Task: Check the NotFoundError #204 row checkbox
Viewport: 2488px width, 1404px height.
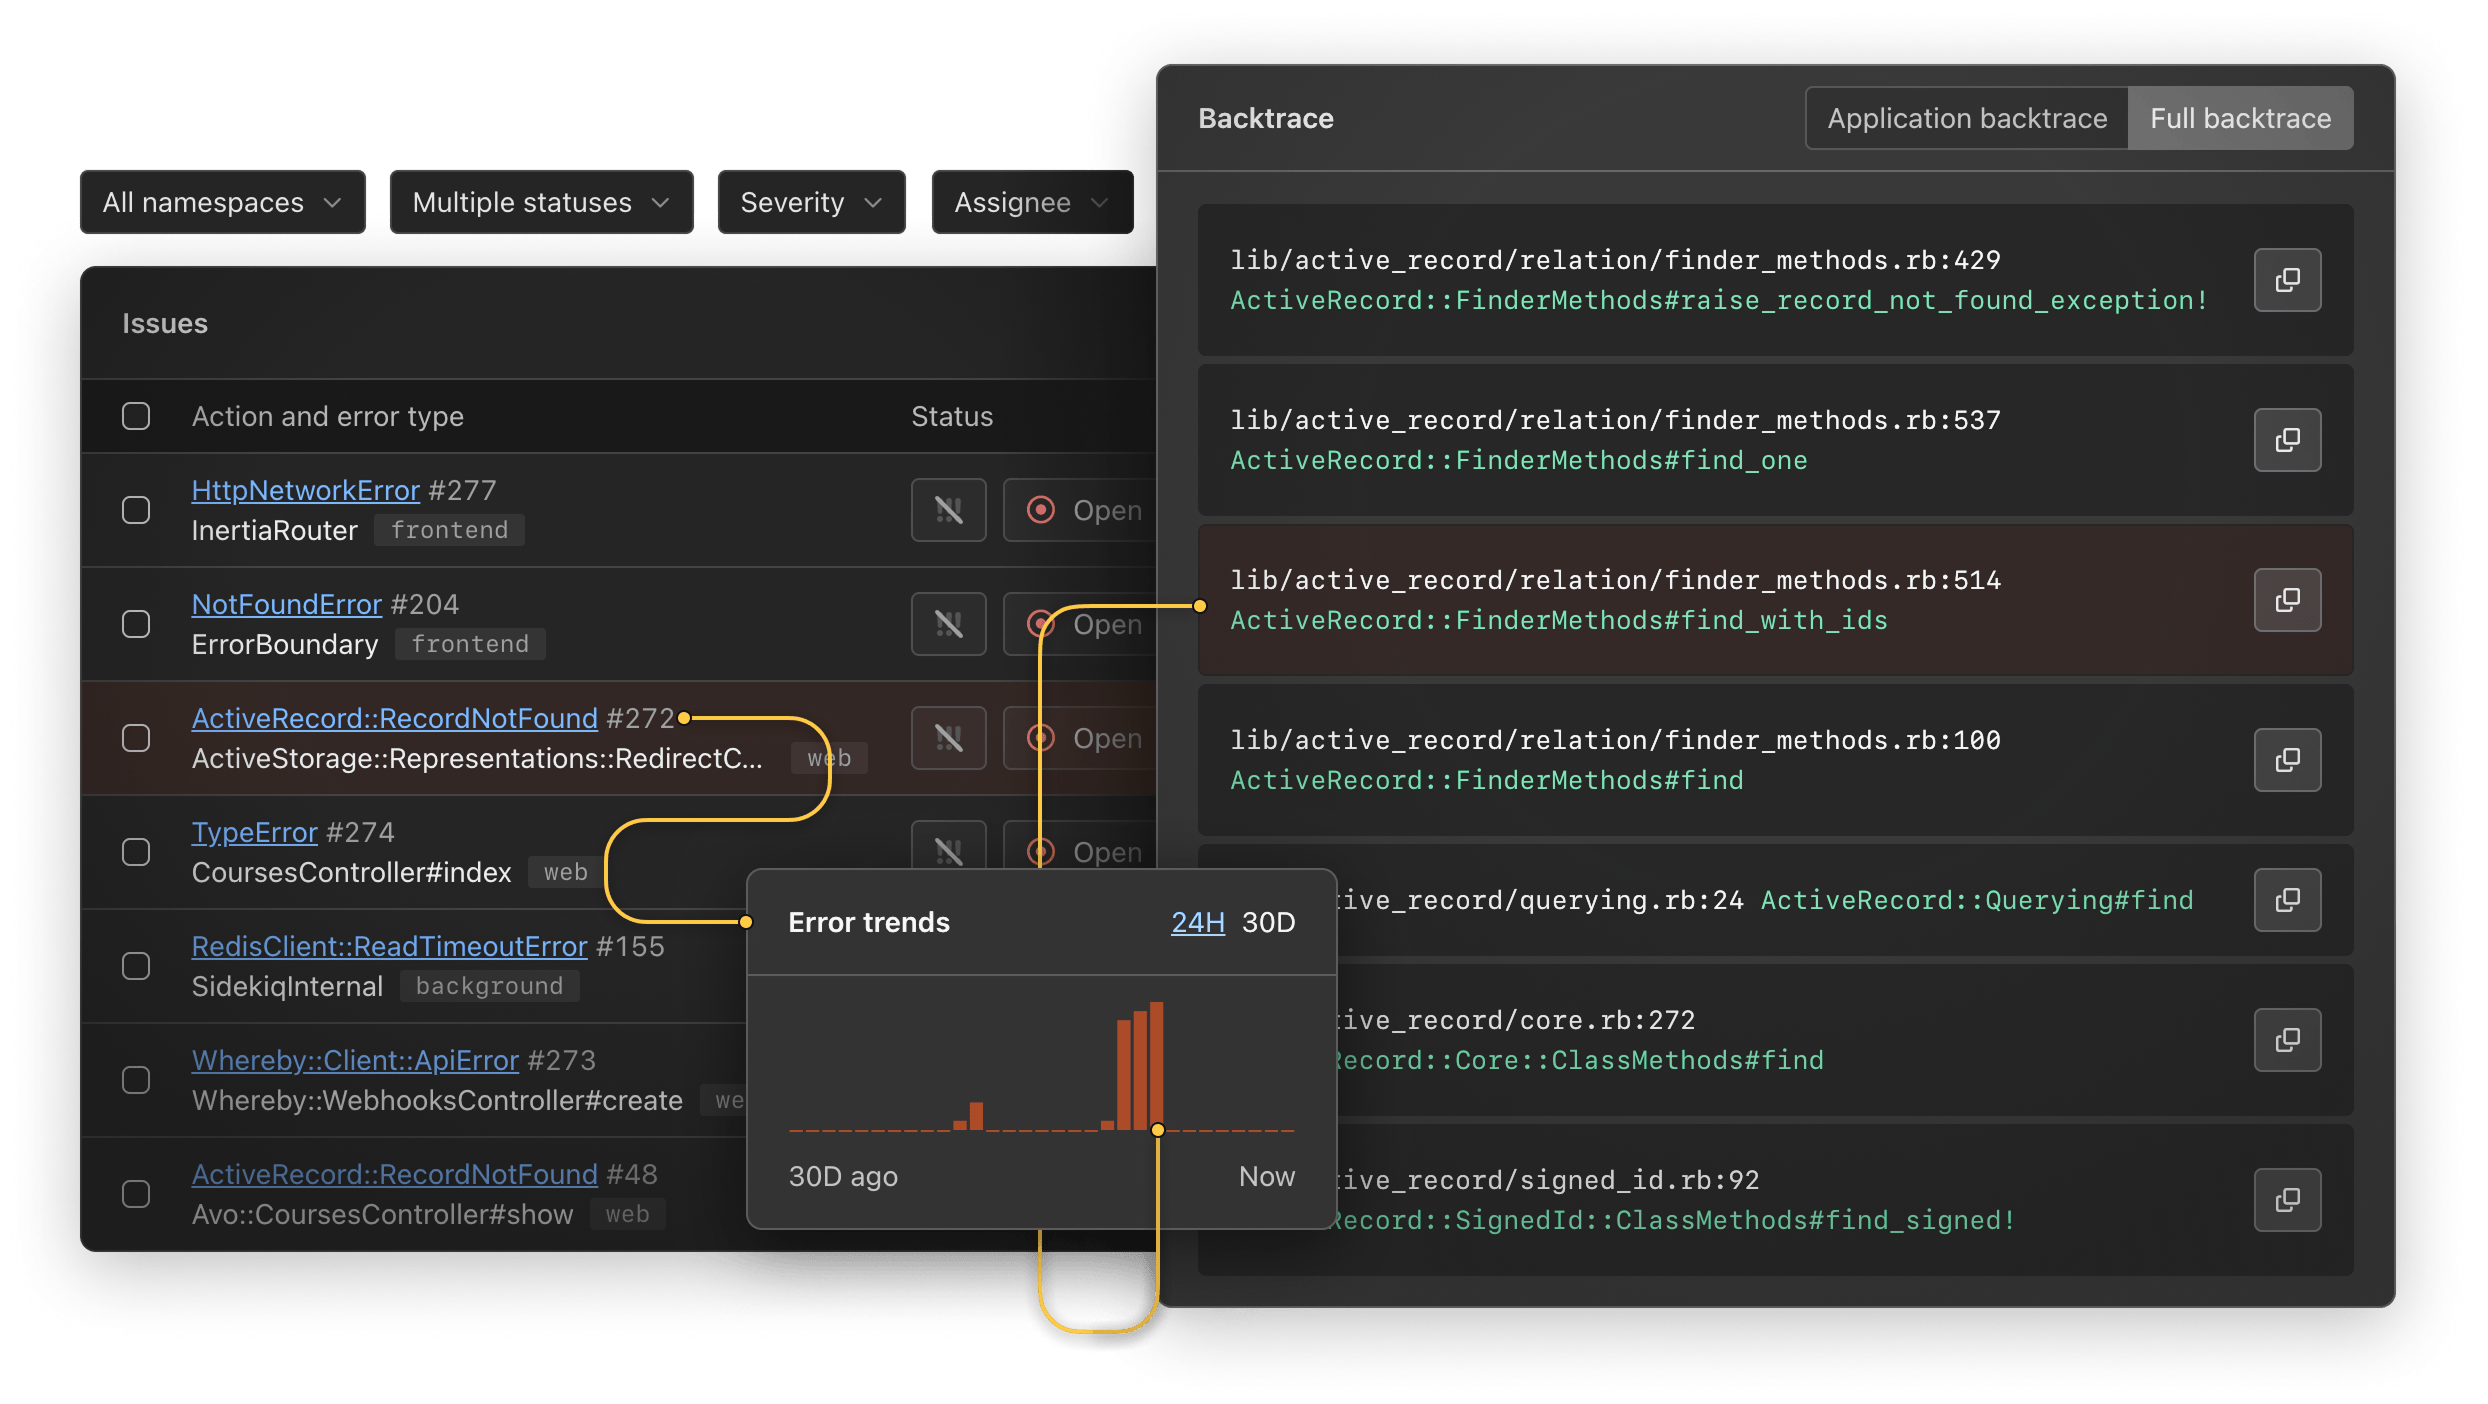Action: 136,624
